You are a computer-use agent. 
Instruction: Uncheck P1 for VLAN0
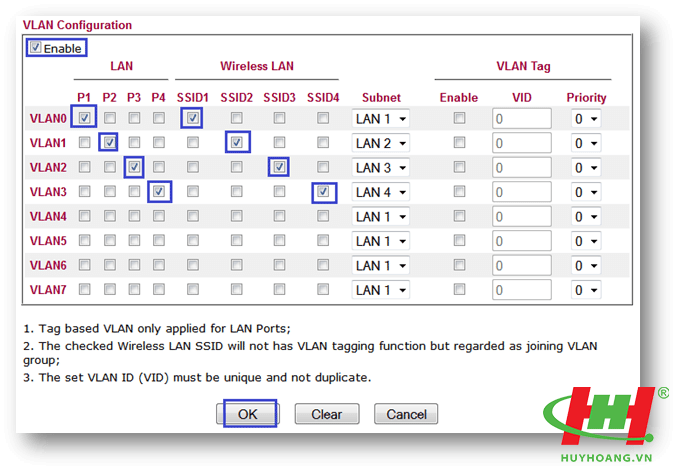[x=85, y=118]
